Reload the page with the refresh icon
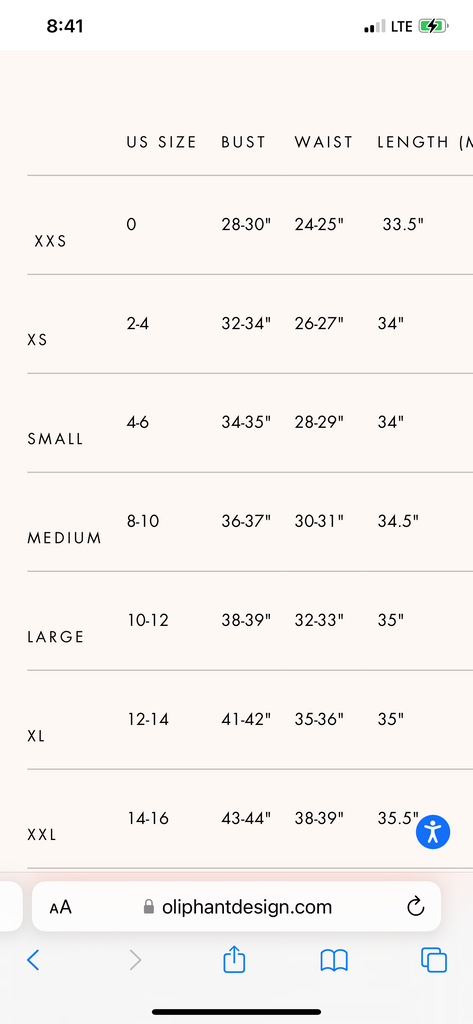 point(416,906)
